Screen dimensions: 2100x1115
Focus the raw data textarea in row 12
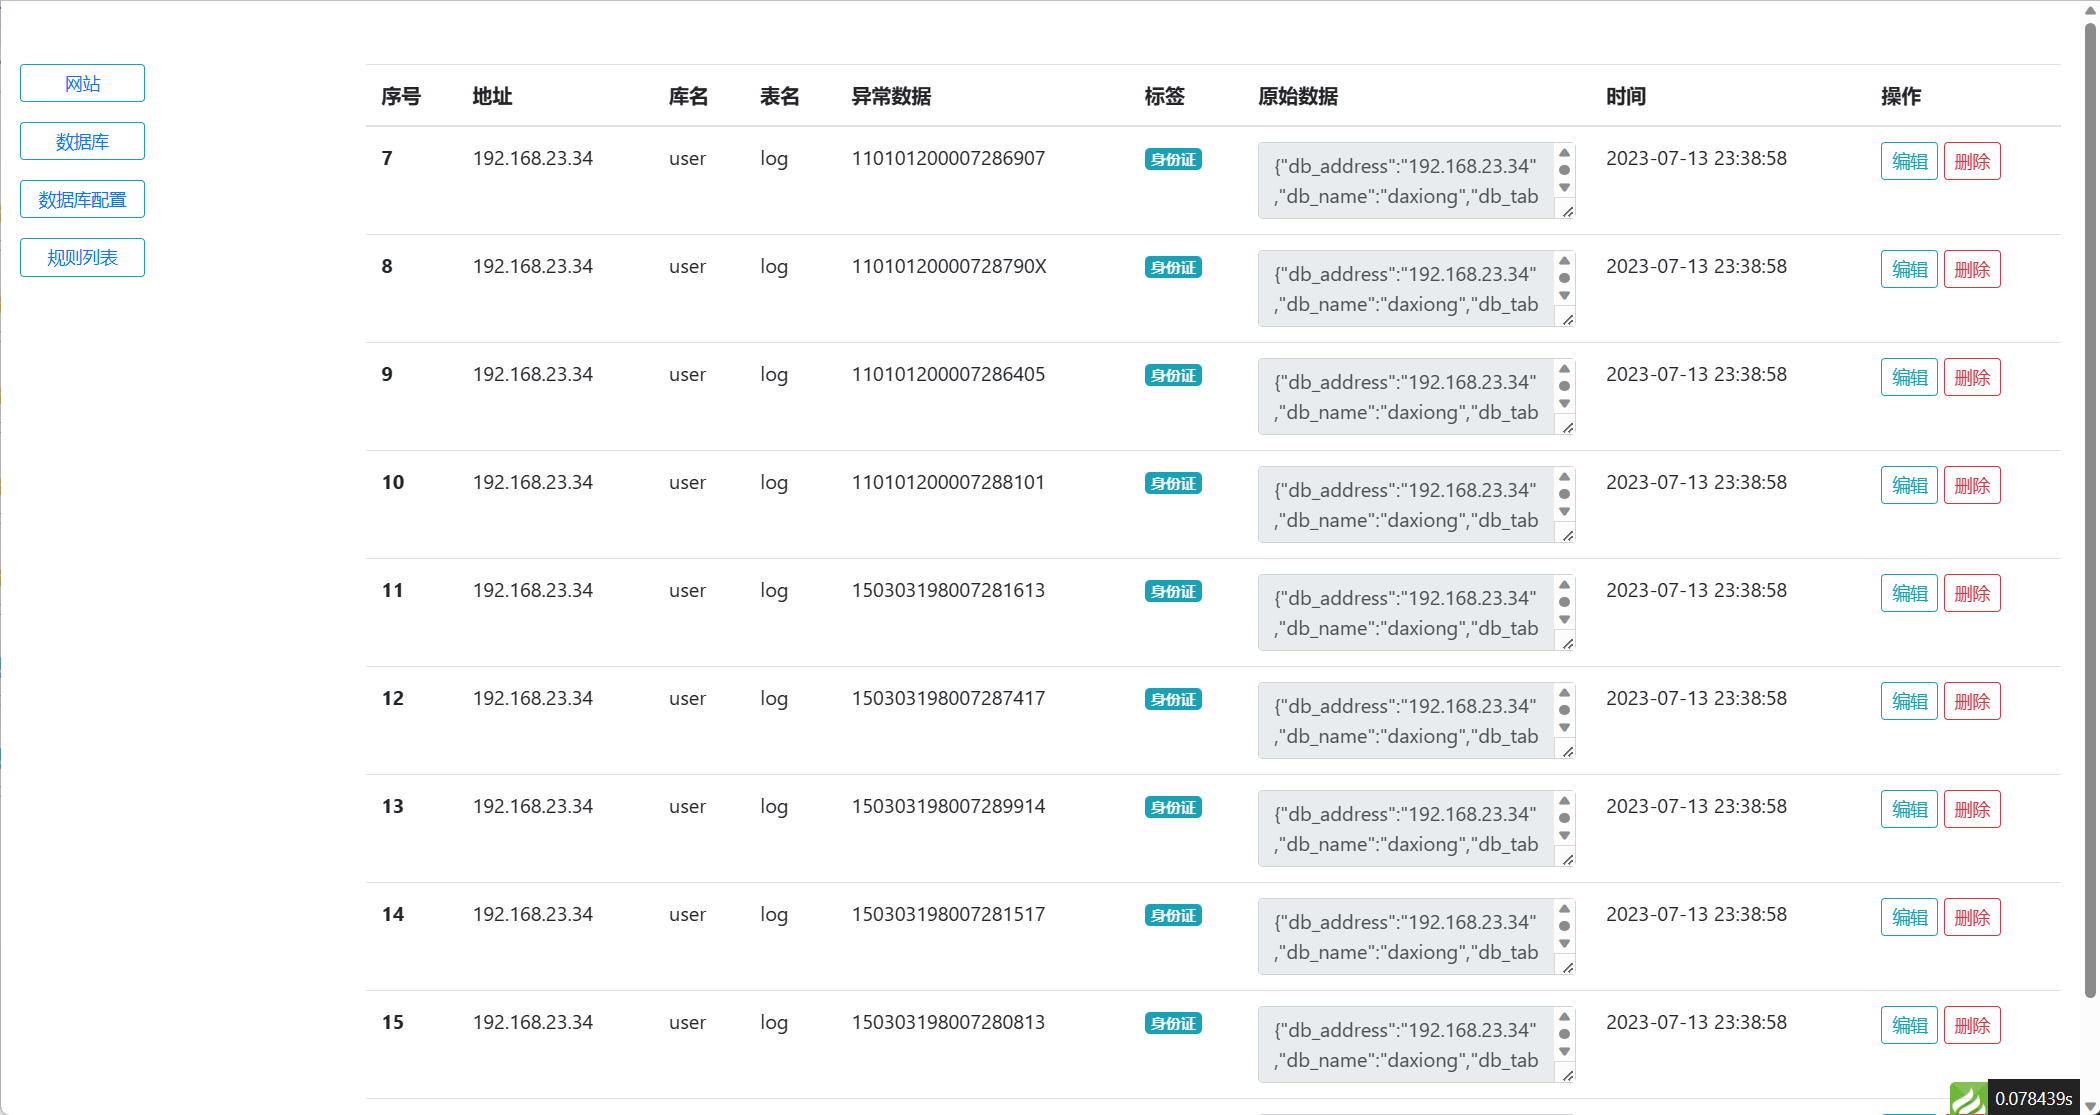pyautogui.click(x=1405, y=720)
